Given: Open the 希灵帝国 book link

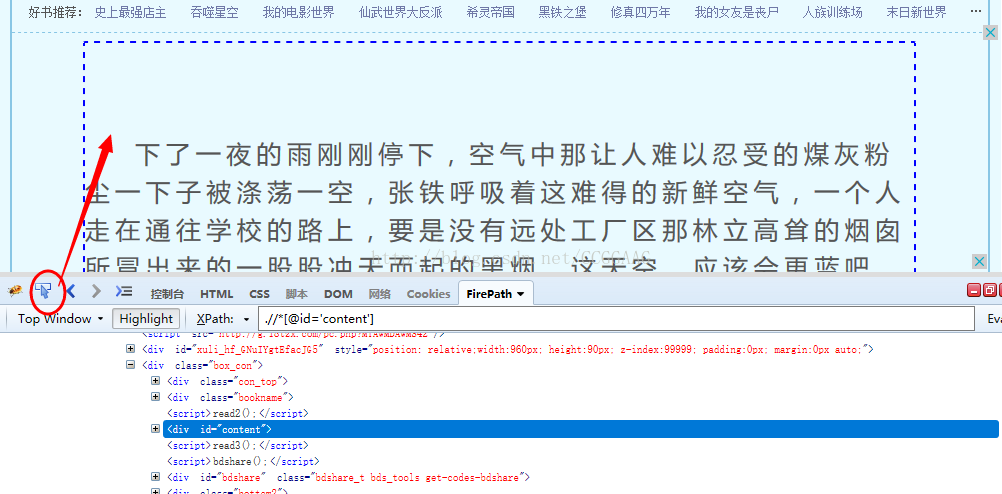Looking at the screenshot, I should [x=491, y=12].
